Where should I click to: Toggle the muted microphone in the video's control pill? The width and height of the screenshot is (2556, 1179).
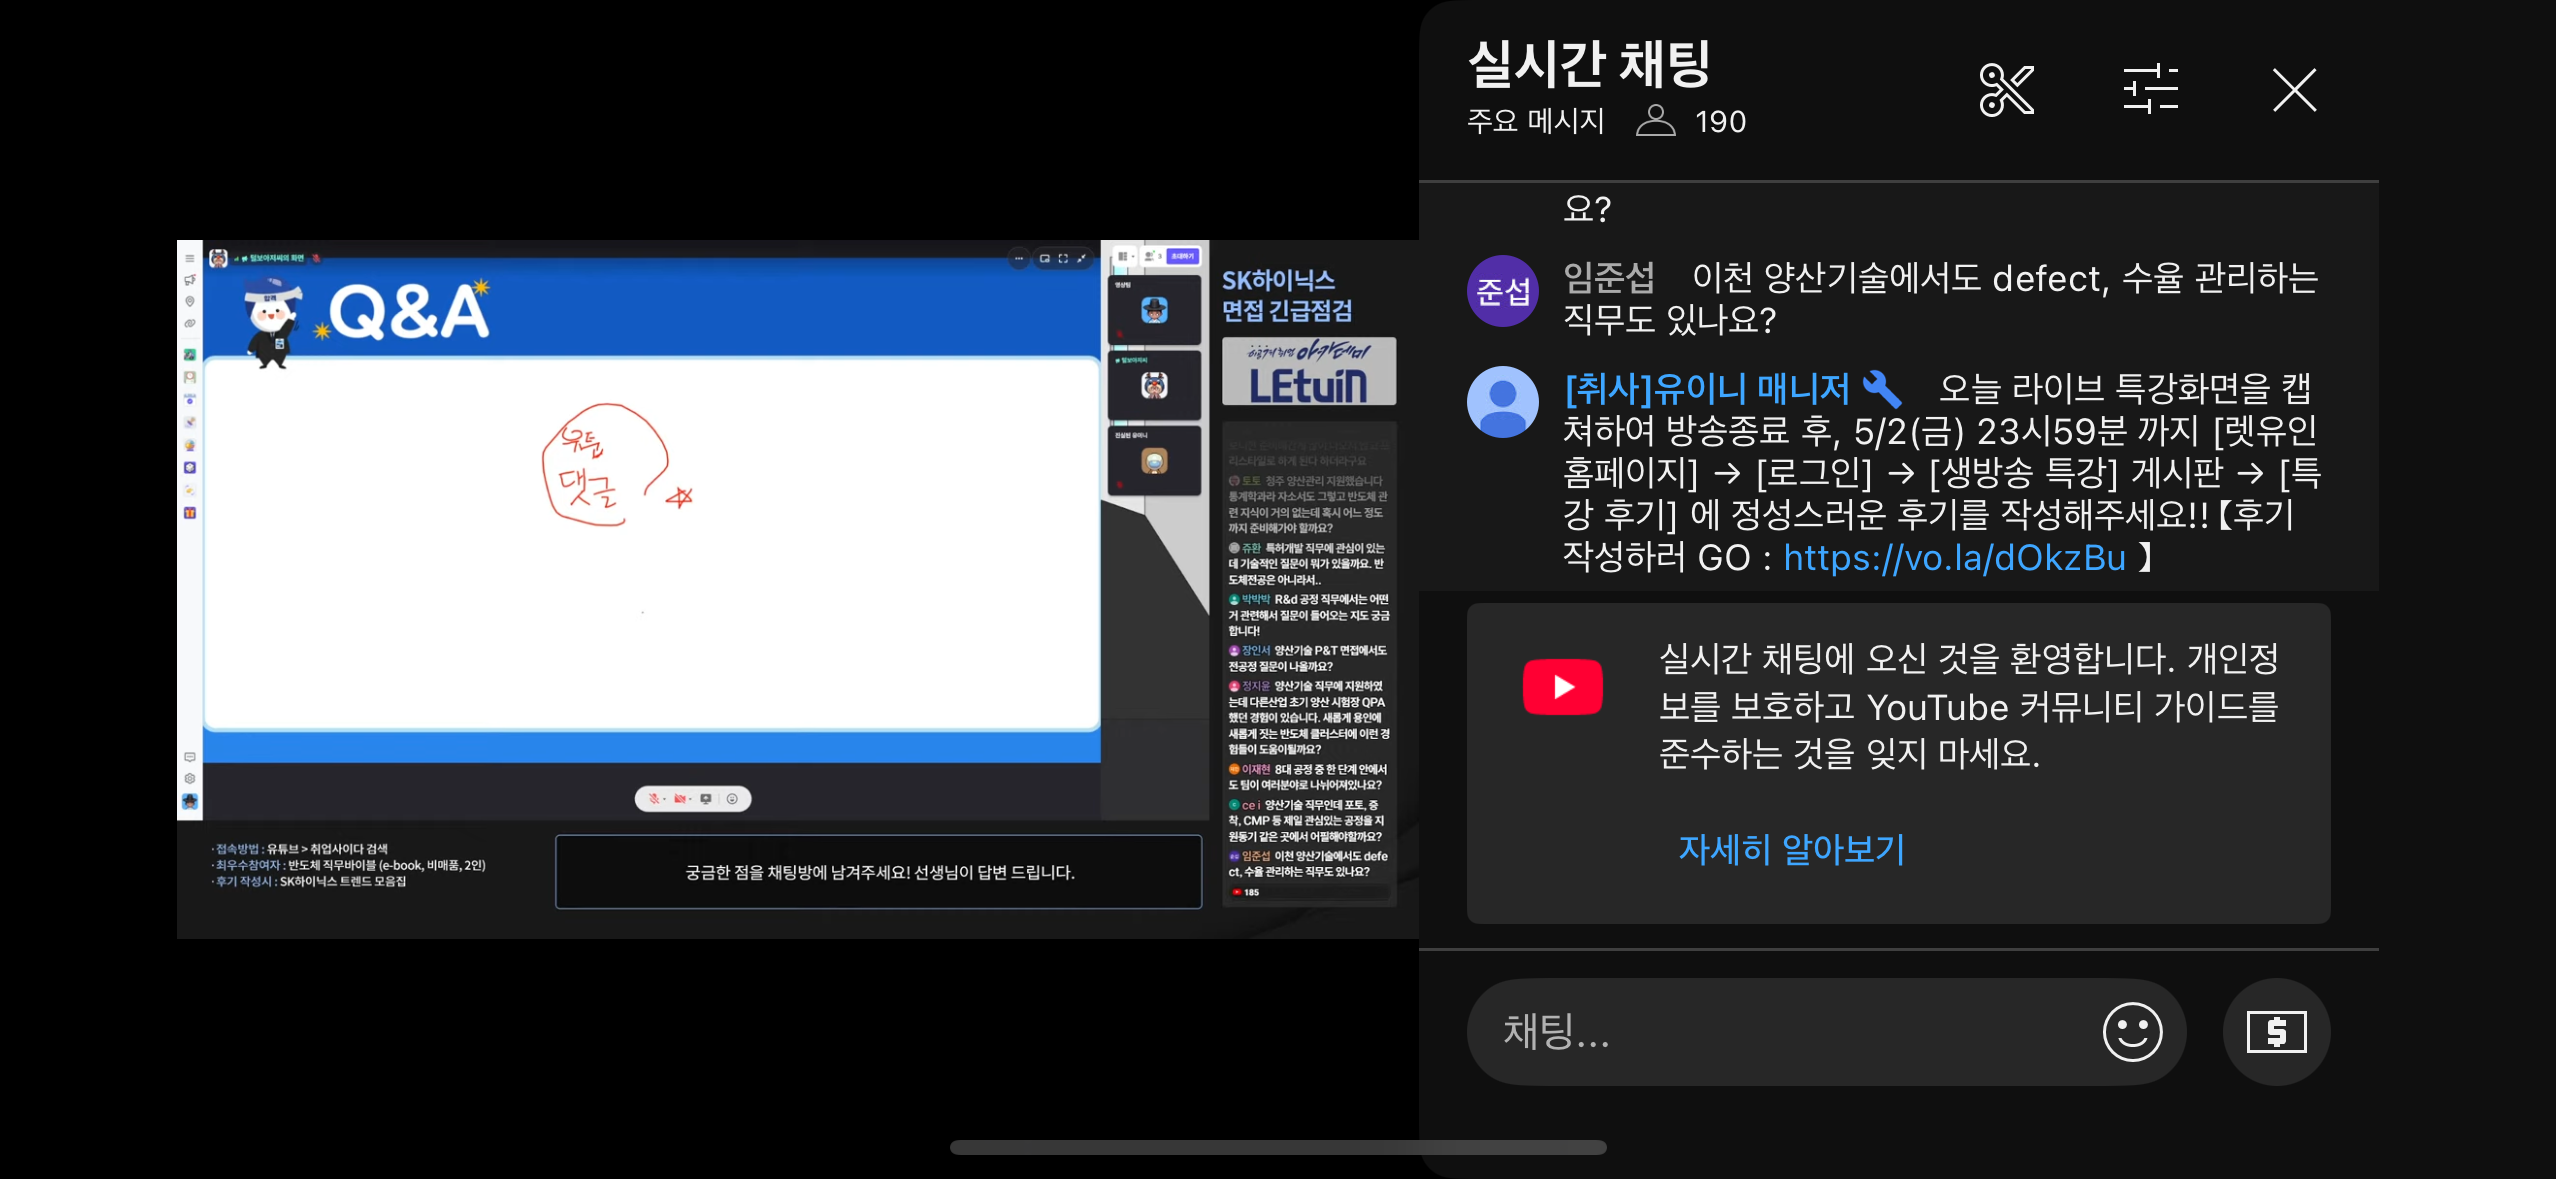655,799
